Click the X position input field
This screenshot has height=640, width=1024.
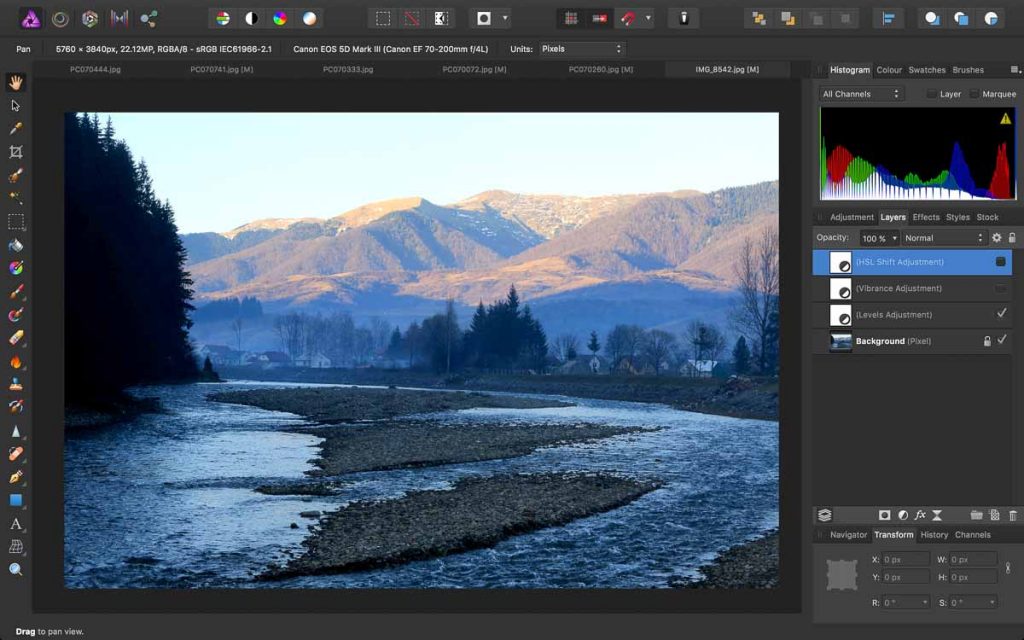pos(905,560)
